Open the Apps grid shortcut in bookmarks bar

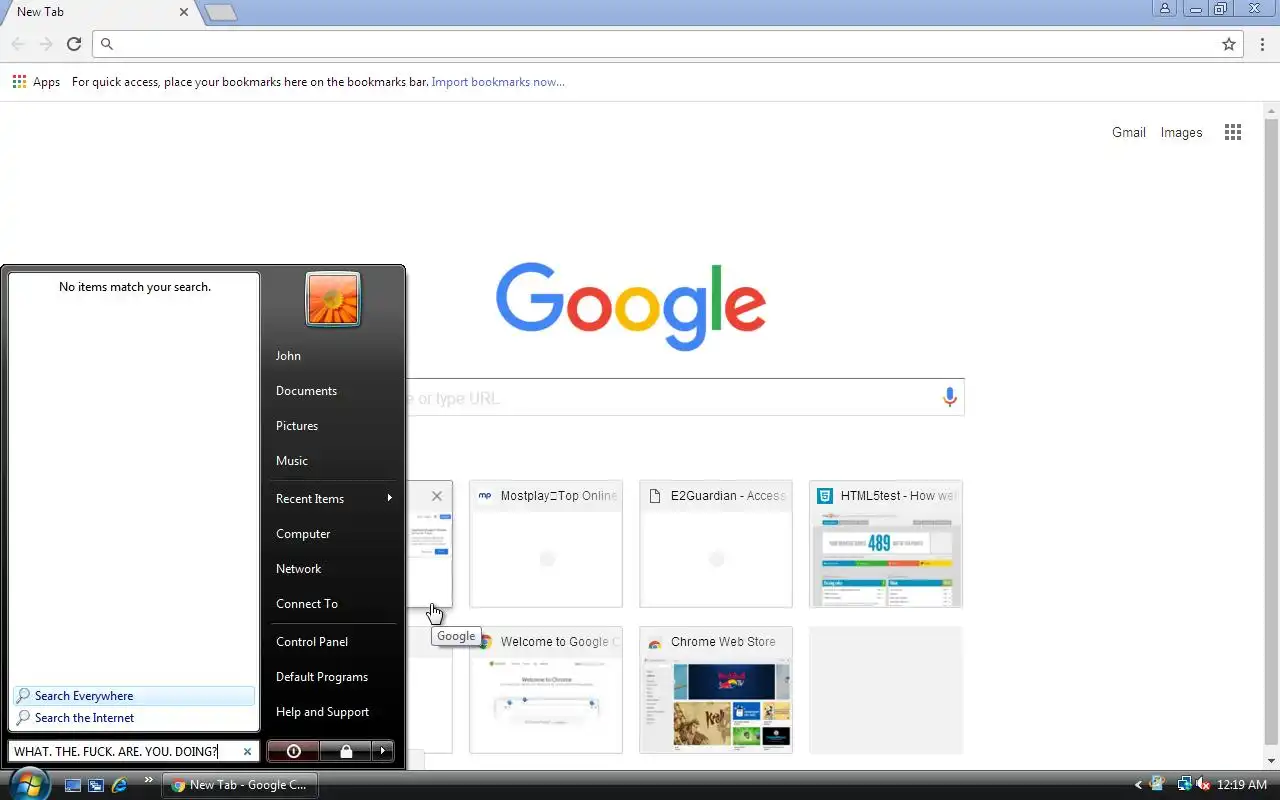36,82
